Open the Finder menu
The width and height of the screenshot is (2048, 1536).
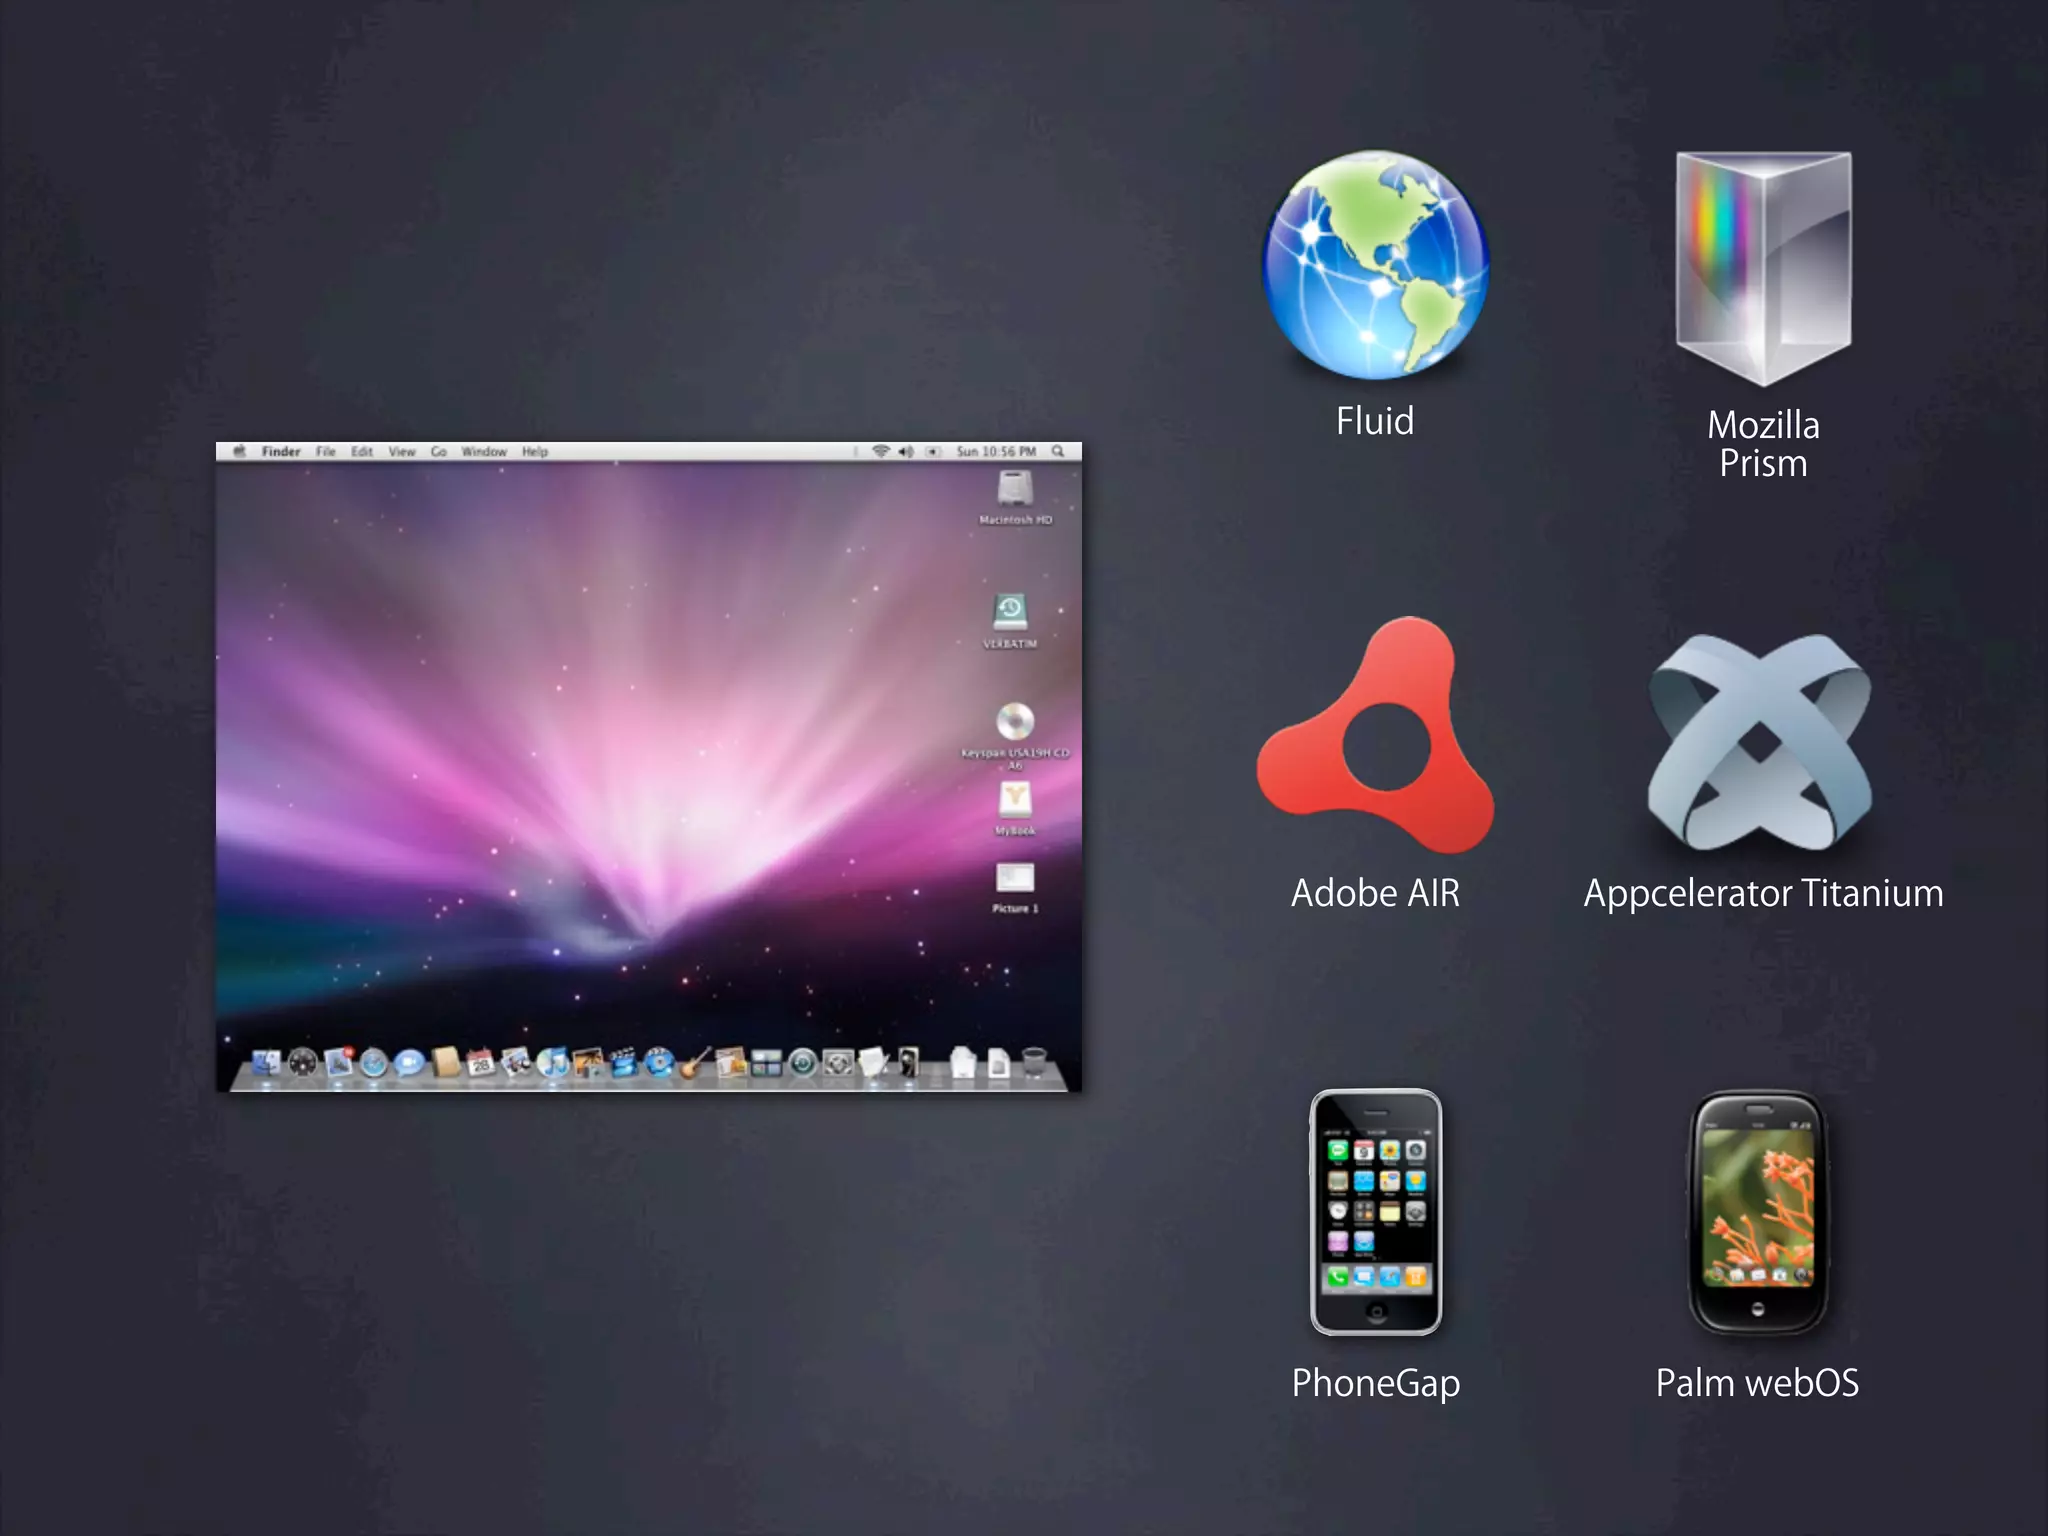coord(281,452)
